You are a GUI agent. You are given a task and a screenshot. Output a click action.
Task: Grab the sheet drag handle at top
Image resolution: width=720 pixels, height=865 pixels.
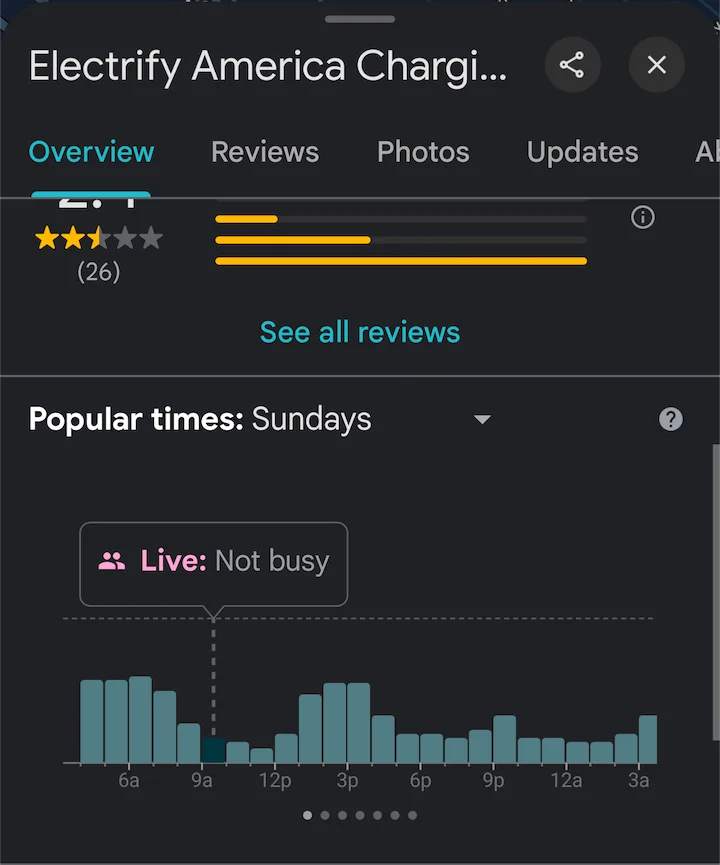click(x=360, y=19)
